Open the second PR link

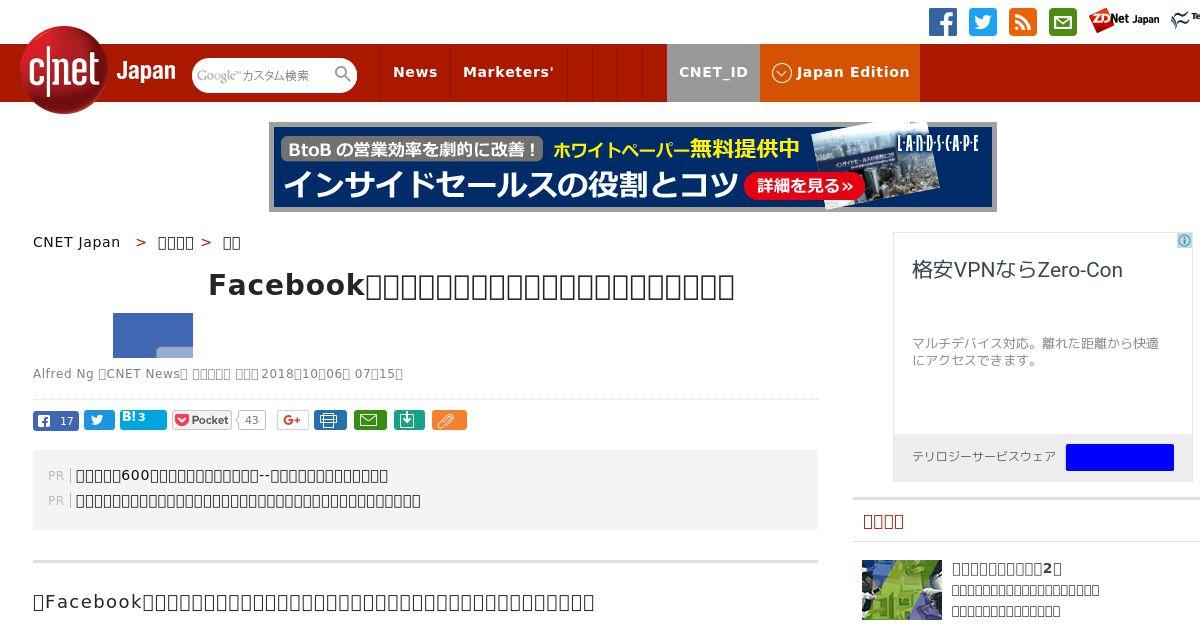pos(248,501)
